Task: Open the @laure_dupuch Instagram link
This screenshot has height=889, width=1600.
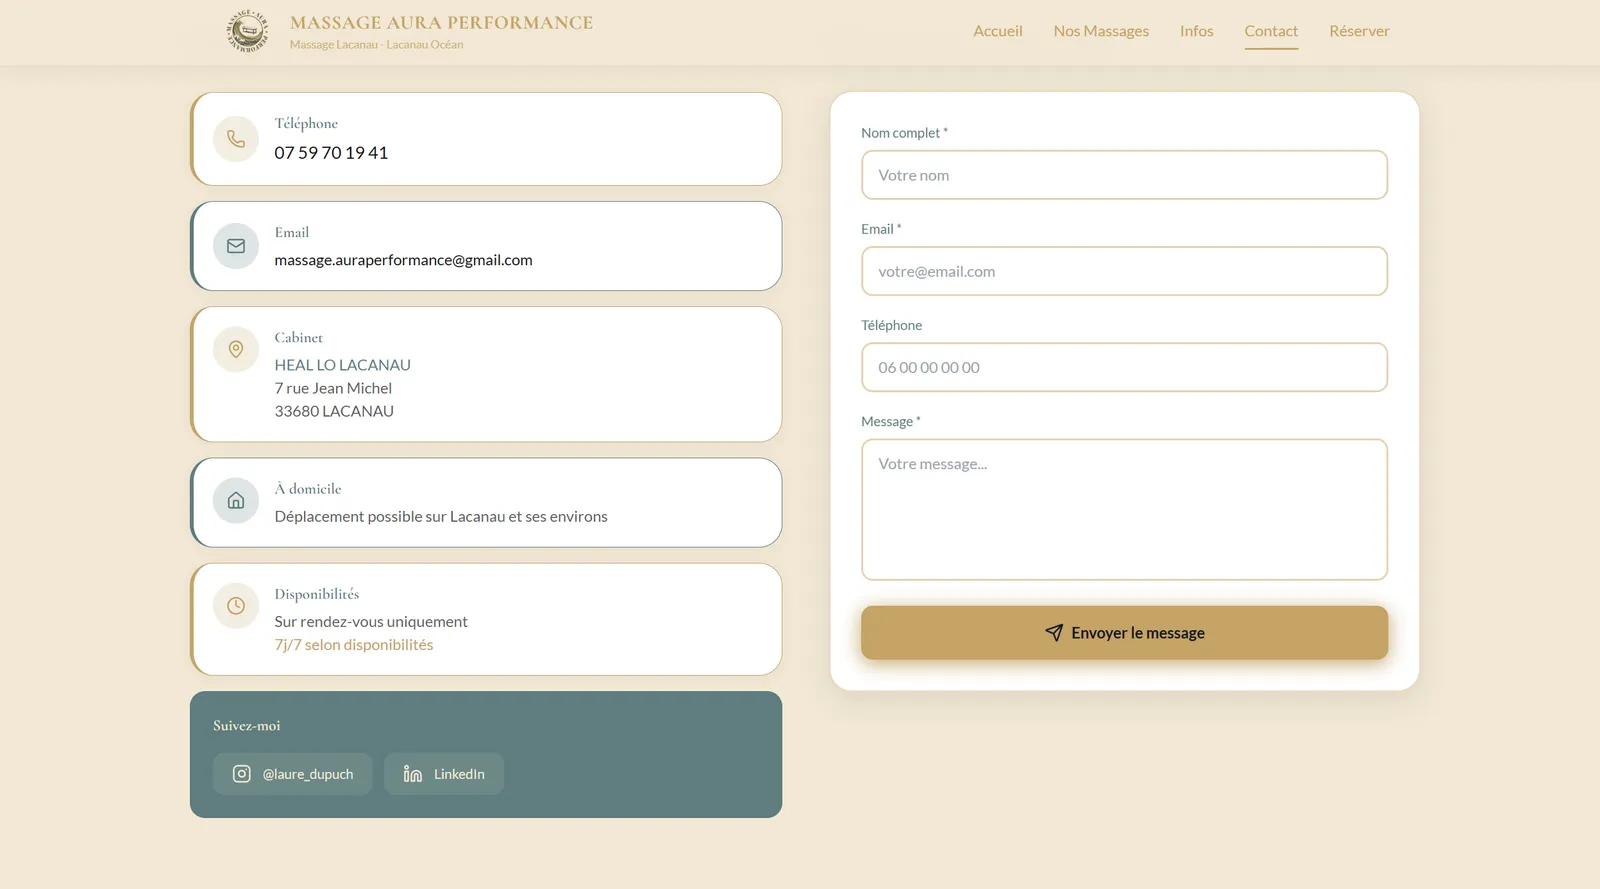Action: coord(292,774)
